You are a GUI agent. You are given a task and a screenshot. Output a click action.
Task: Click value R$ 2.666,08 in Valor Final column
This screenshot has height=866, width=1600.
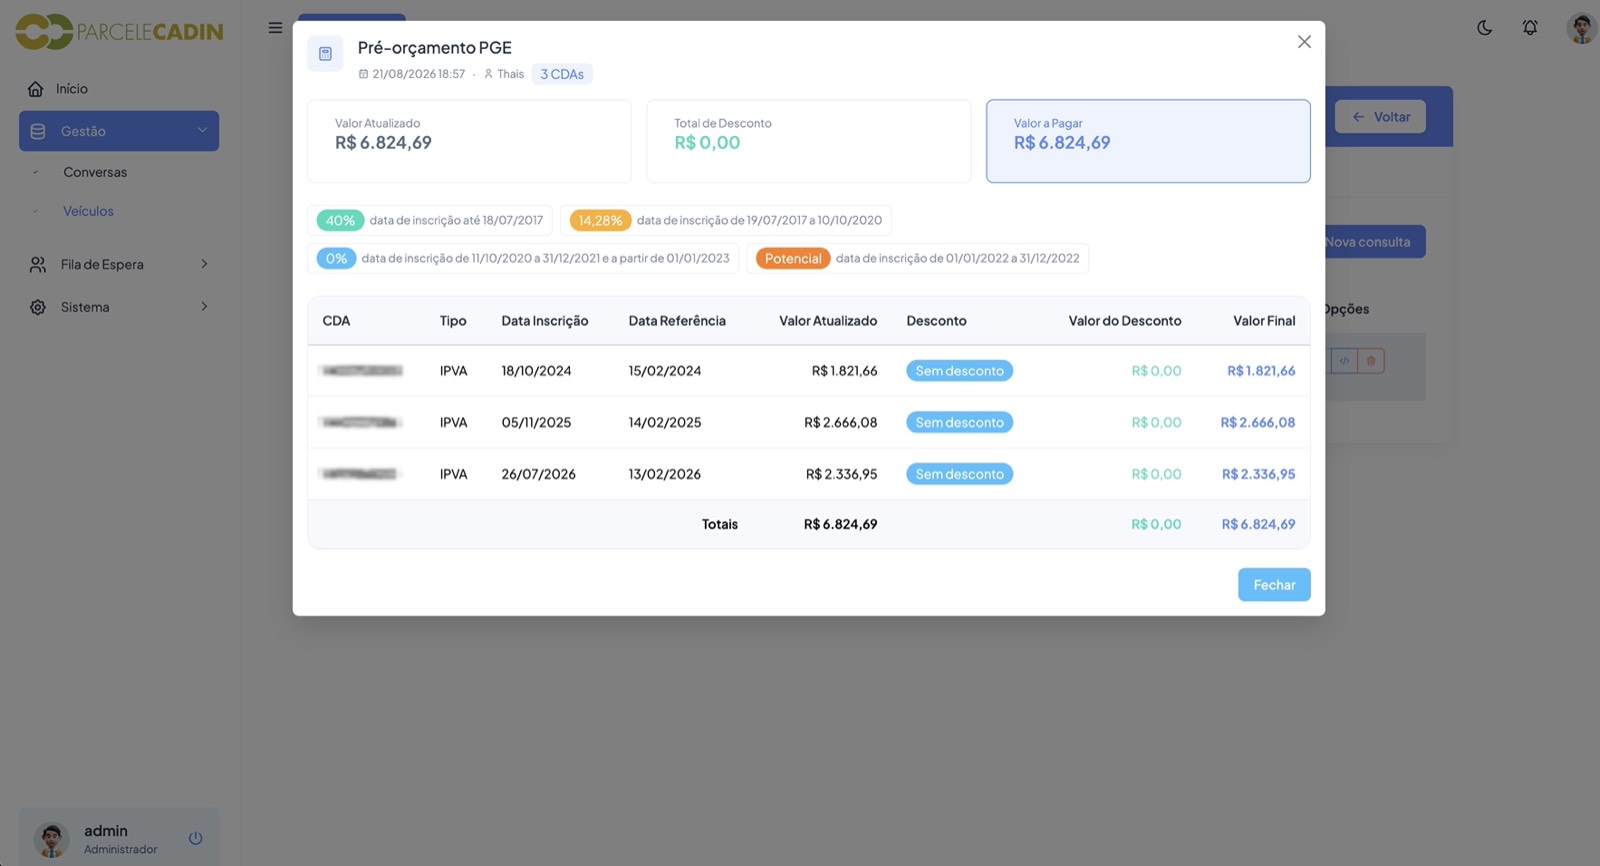point(1258,422)
